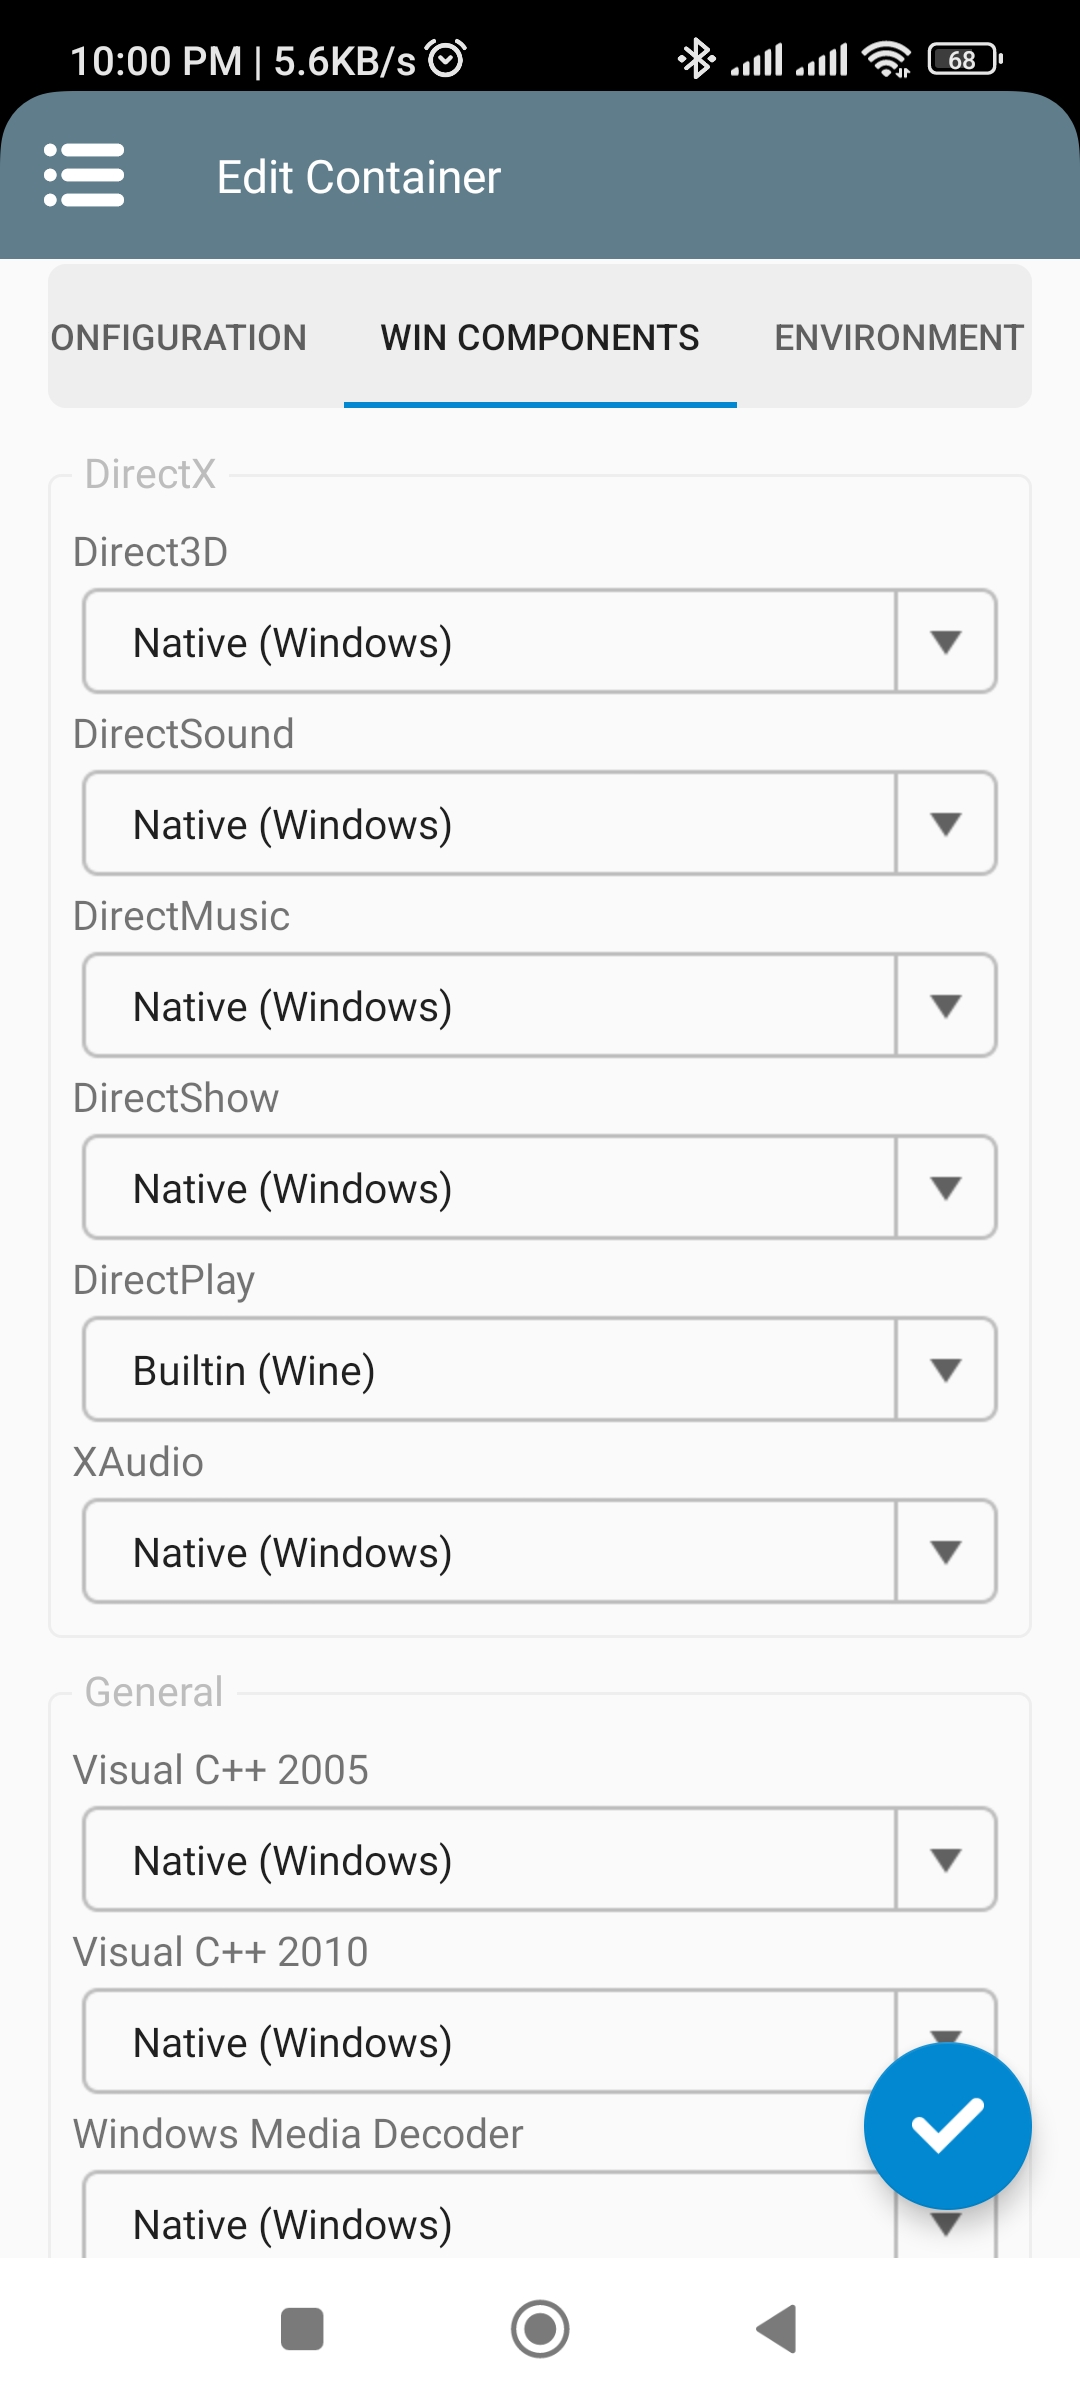
Task: Tap the recent apps square icon
Action: click(x=302, y=2329)
